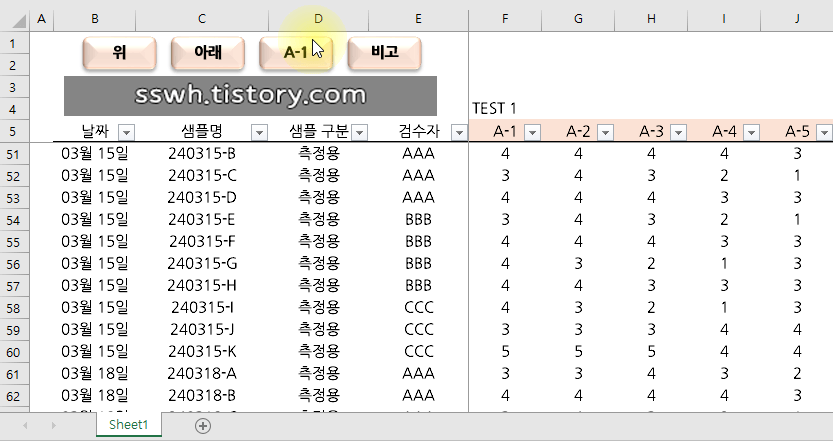Select column C header

pos(202,20)
